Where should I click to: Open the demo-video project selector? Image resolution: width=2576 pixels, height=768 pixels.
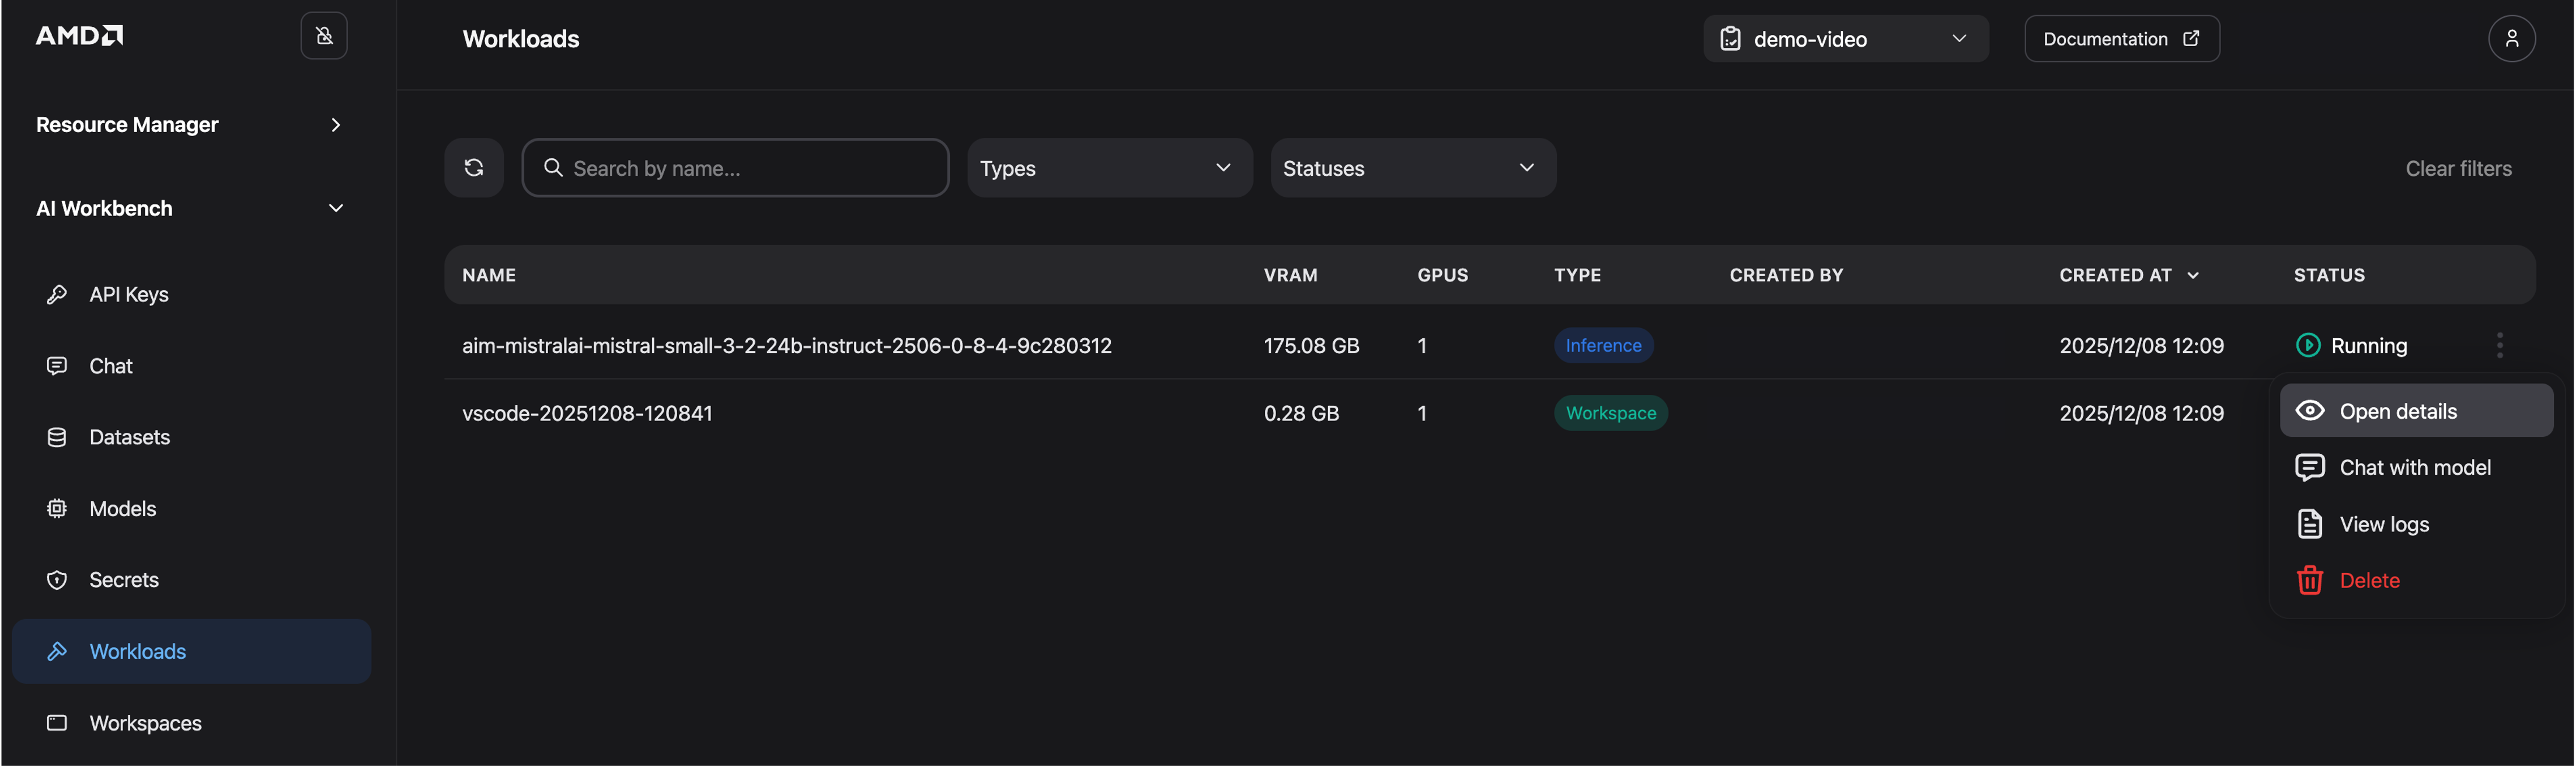click(x=1845, y=39)
